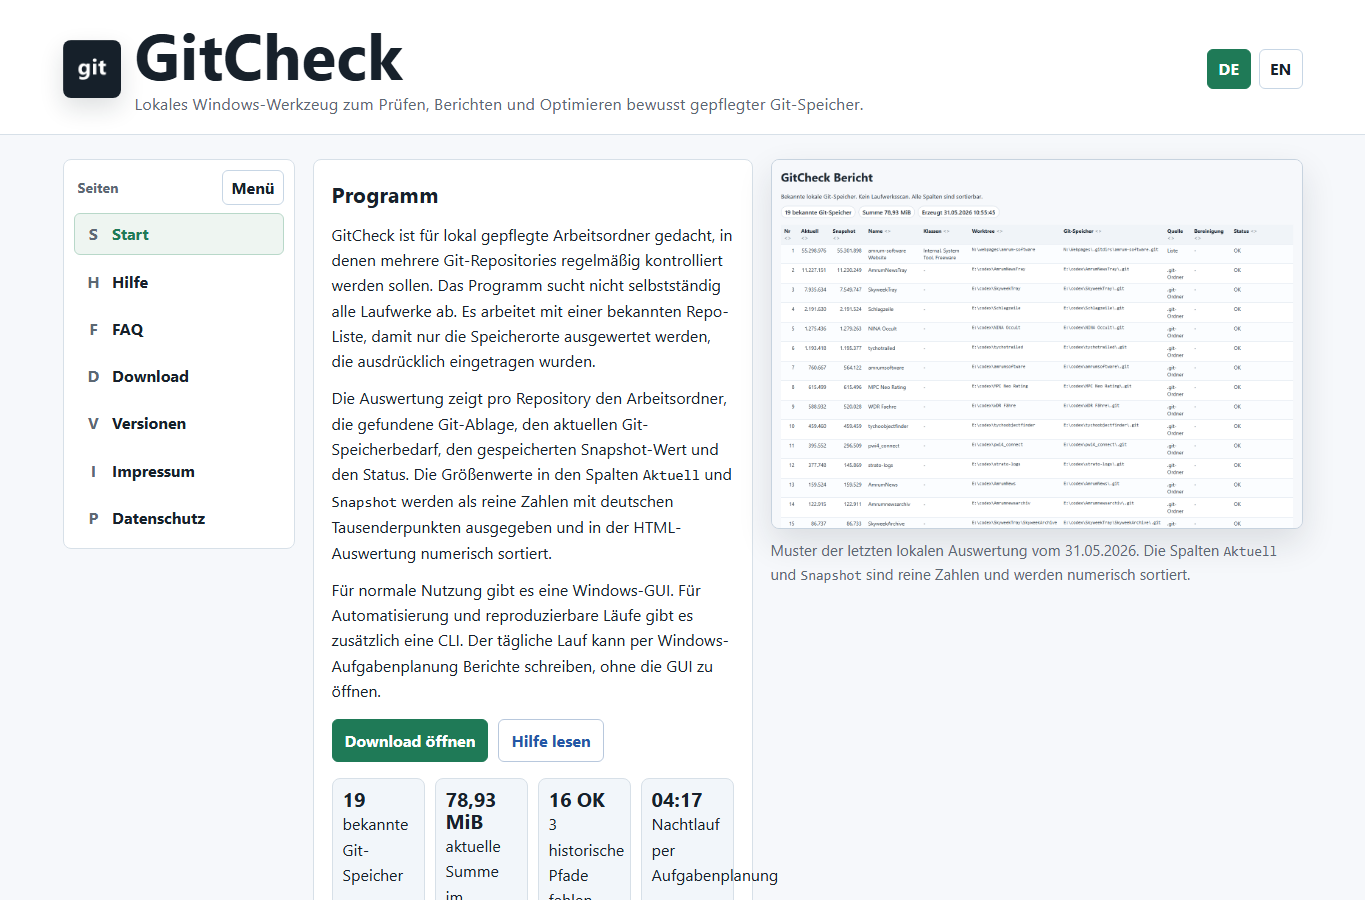Viewport: 1365px width, 900px height.
Task: Click the Programm heading
Action: 385,196
